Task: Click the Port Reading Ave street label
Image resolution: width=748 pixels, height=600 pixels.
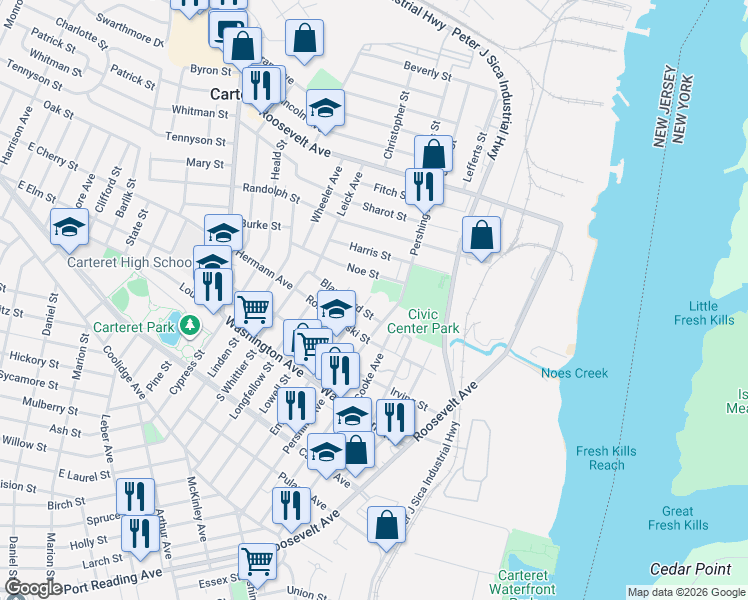Action: [113, 581]
